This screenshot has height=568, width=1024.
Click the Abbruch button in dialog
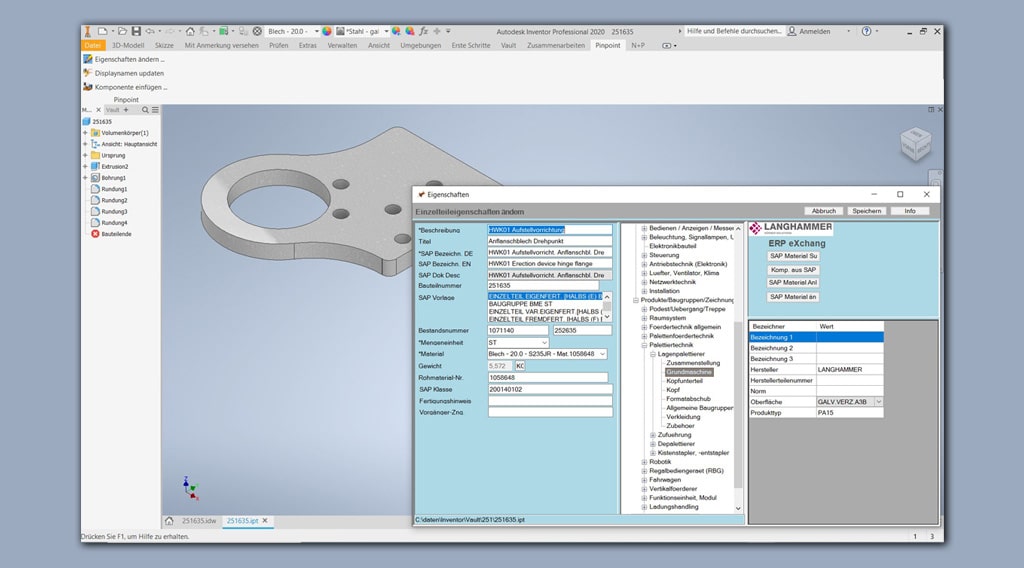[824, 211]
